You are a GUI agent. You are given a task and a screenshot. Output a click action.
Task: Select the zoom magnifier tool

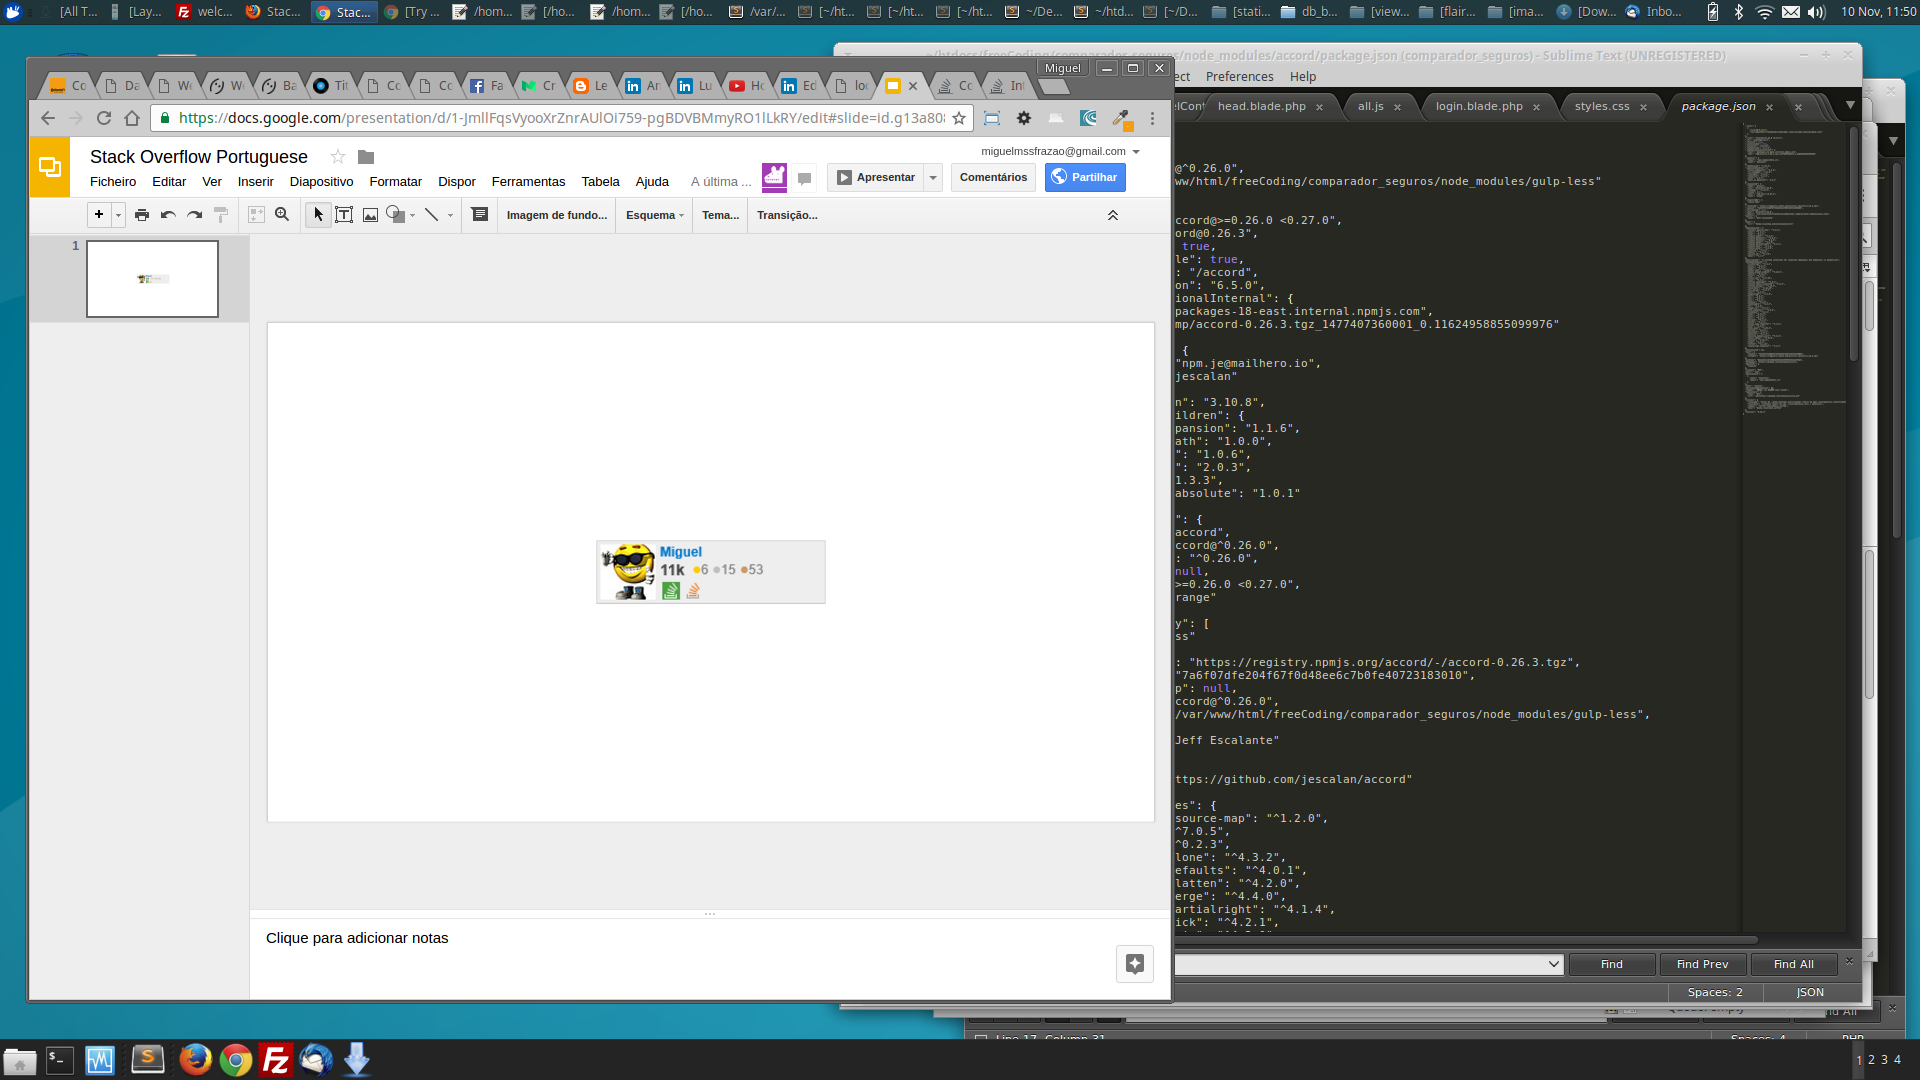tap(282, 215)
